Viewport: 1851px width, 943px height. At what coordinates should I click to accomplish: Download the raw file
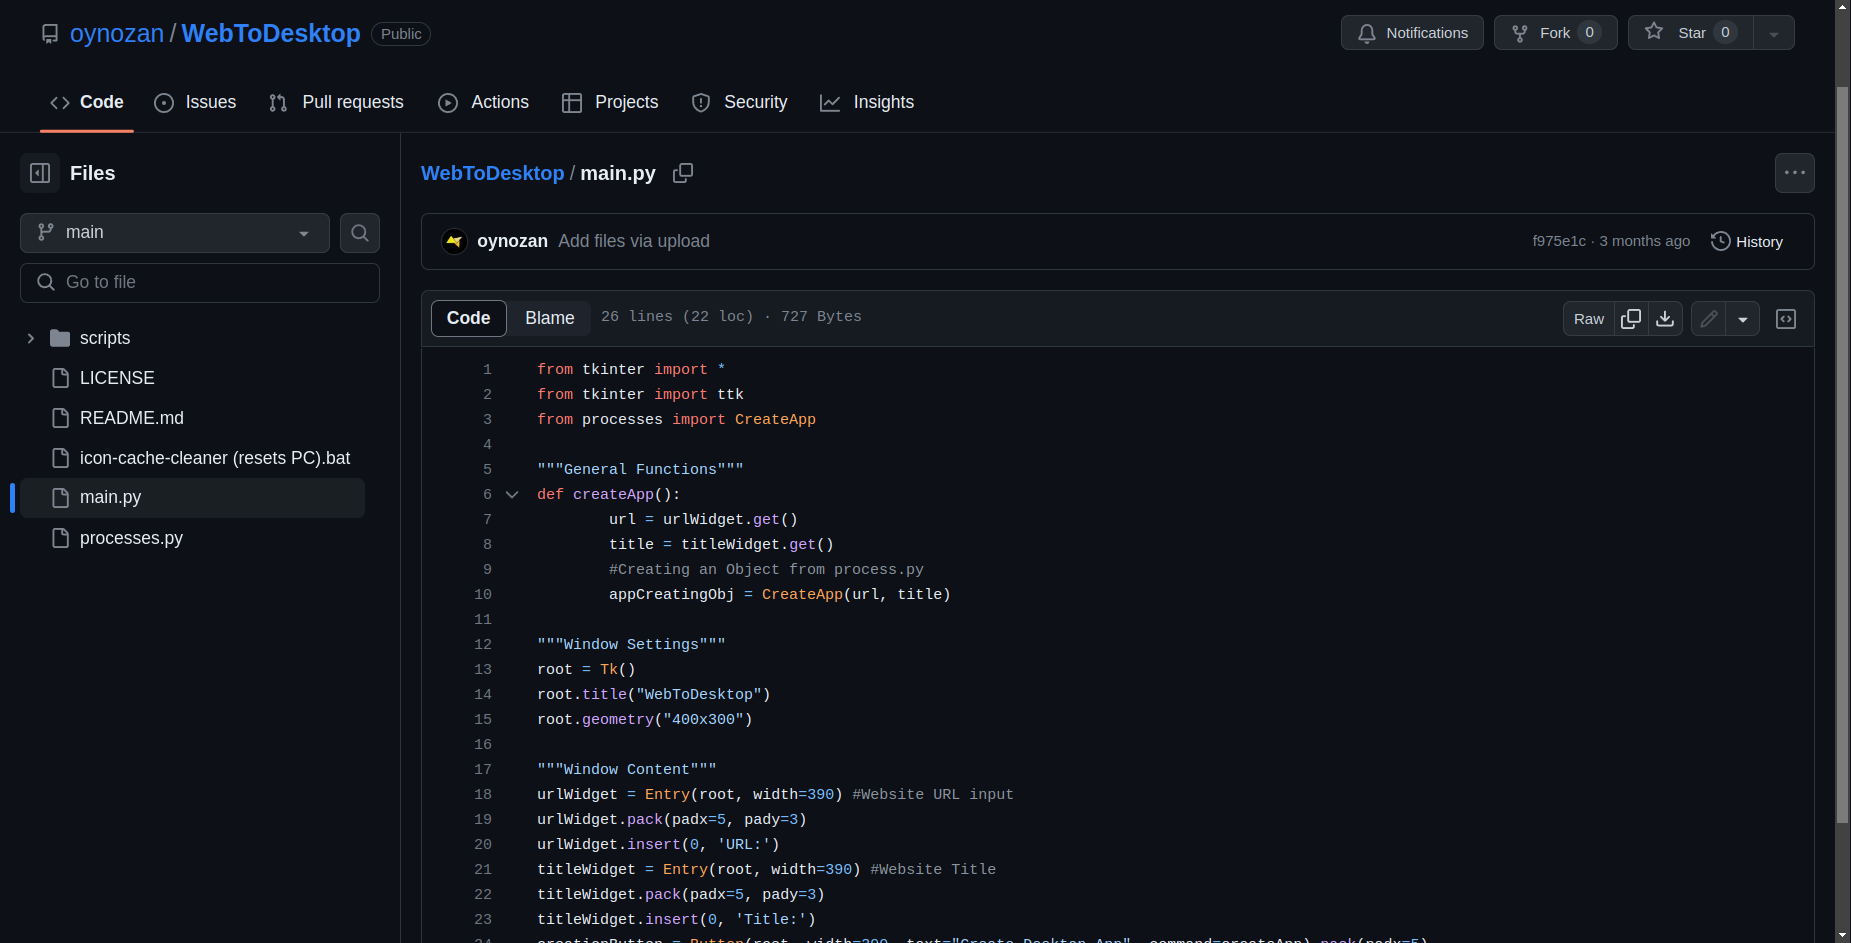point(1665,319)
